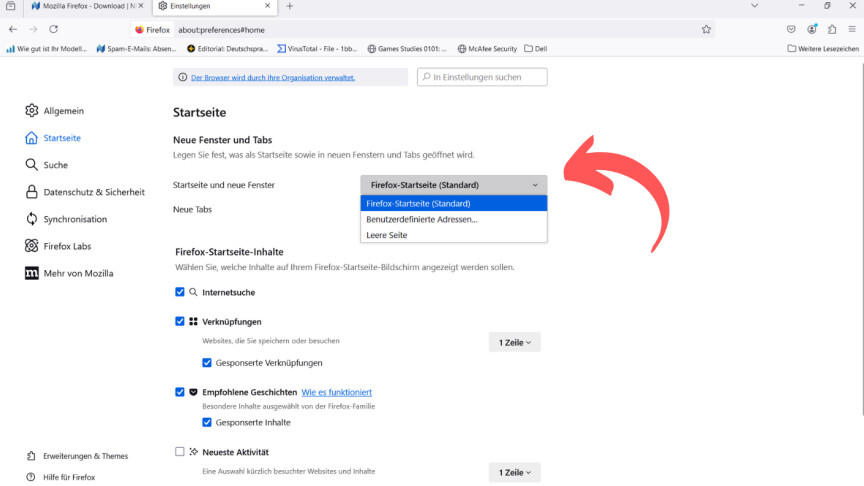Open Weitere Lesezeichen folder

(x=823, y=48)
